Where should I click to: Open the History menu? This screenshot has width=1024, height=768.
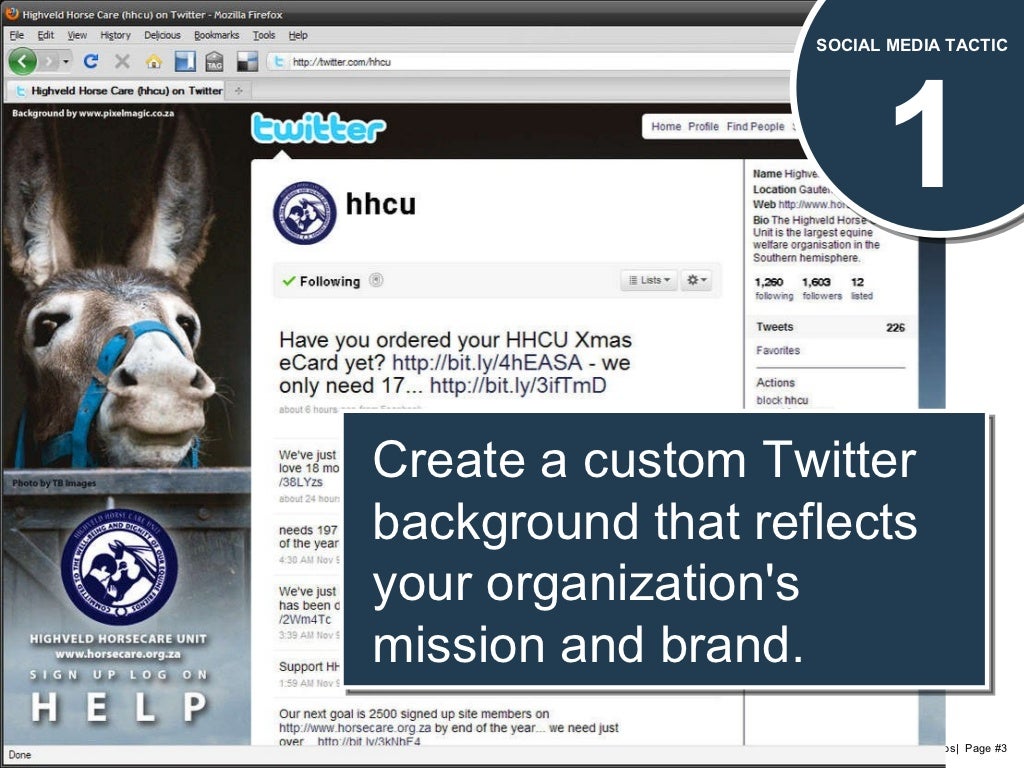coord(115,35)
